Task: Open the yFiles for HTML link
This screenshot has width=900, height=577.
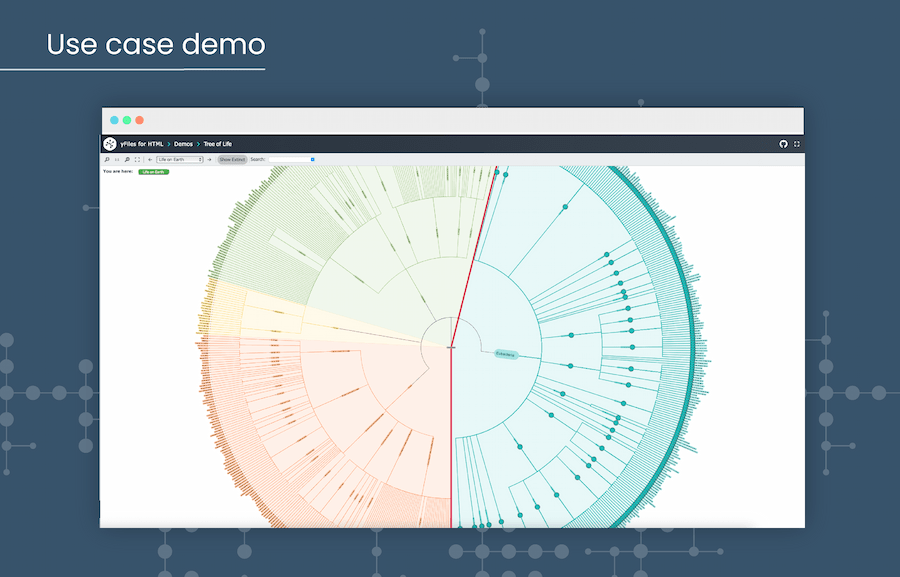Action: point(142,144)
